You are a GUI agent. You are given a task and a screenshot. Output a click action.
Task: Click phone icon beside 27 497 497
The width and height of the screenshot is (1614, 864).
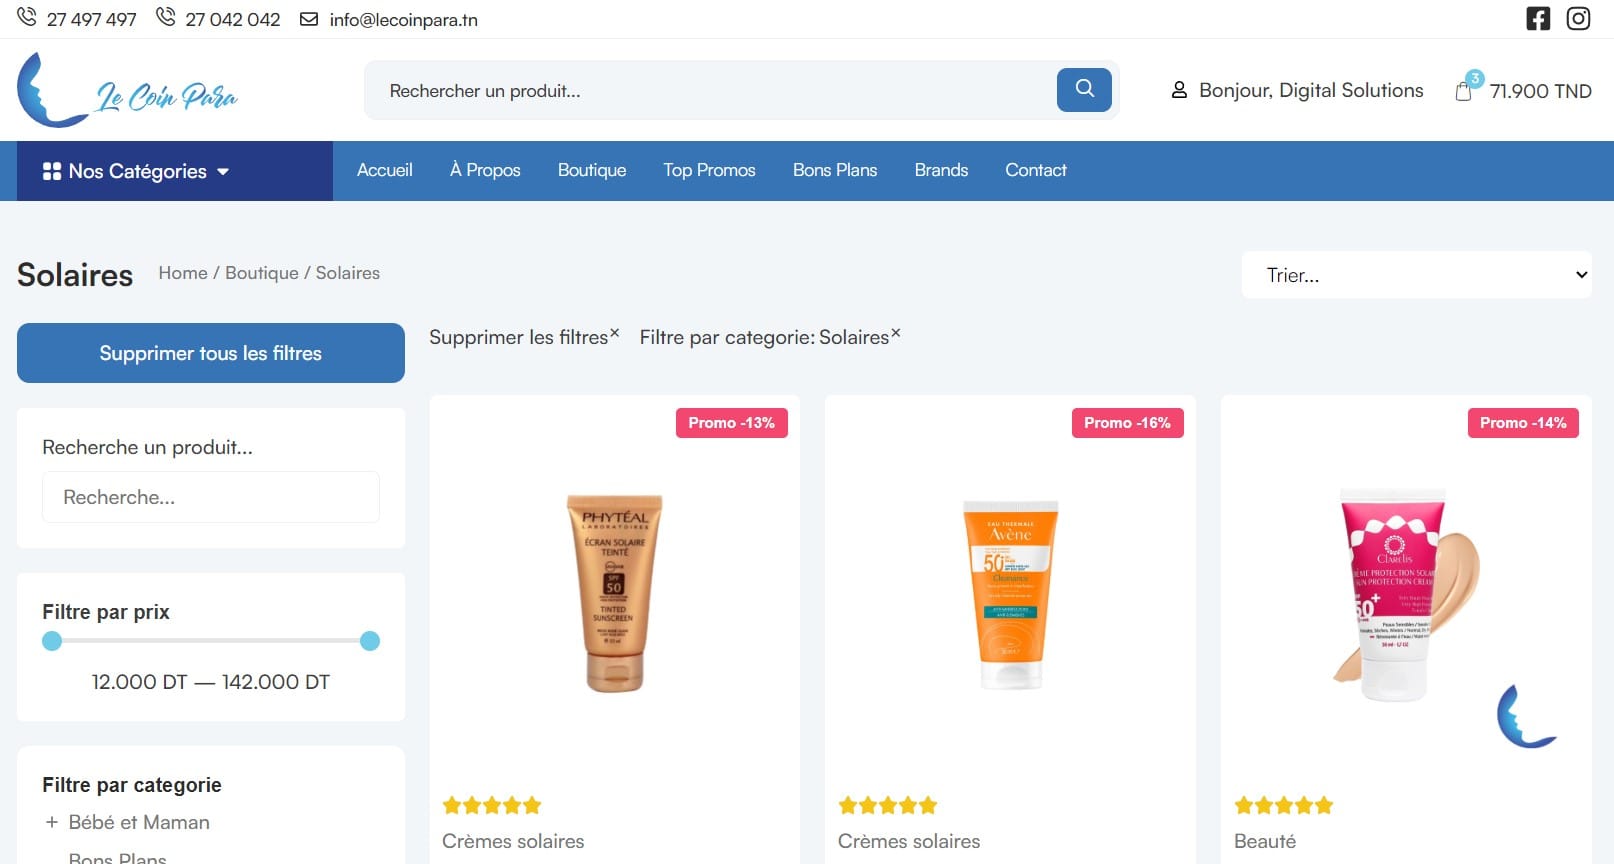27,18
